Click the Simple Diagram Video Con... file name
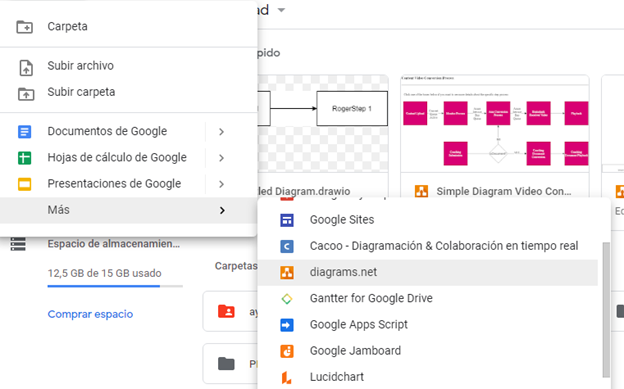 504,192
